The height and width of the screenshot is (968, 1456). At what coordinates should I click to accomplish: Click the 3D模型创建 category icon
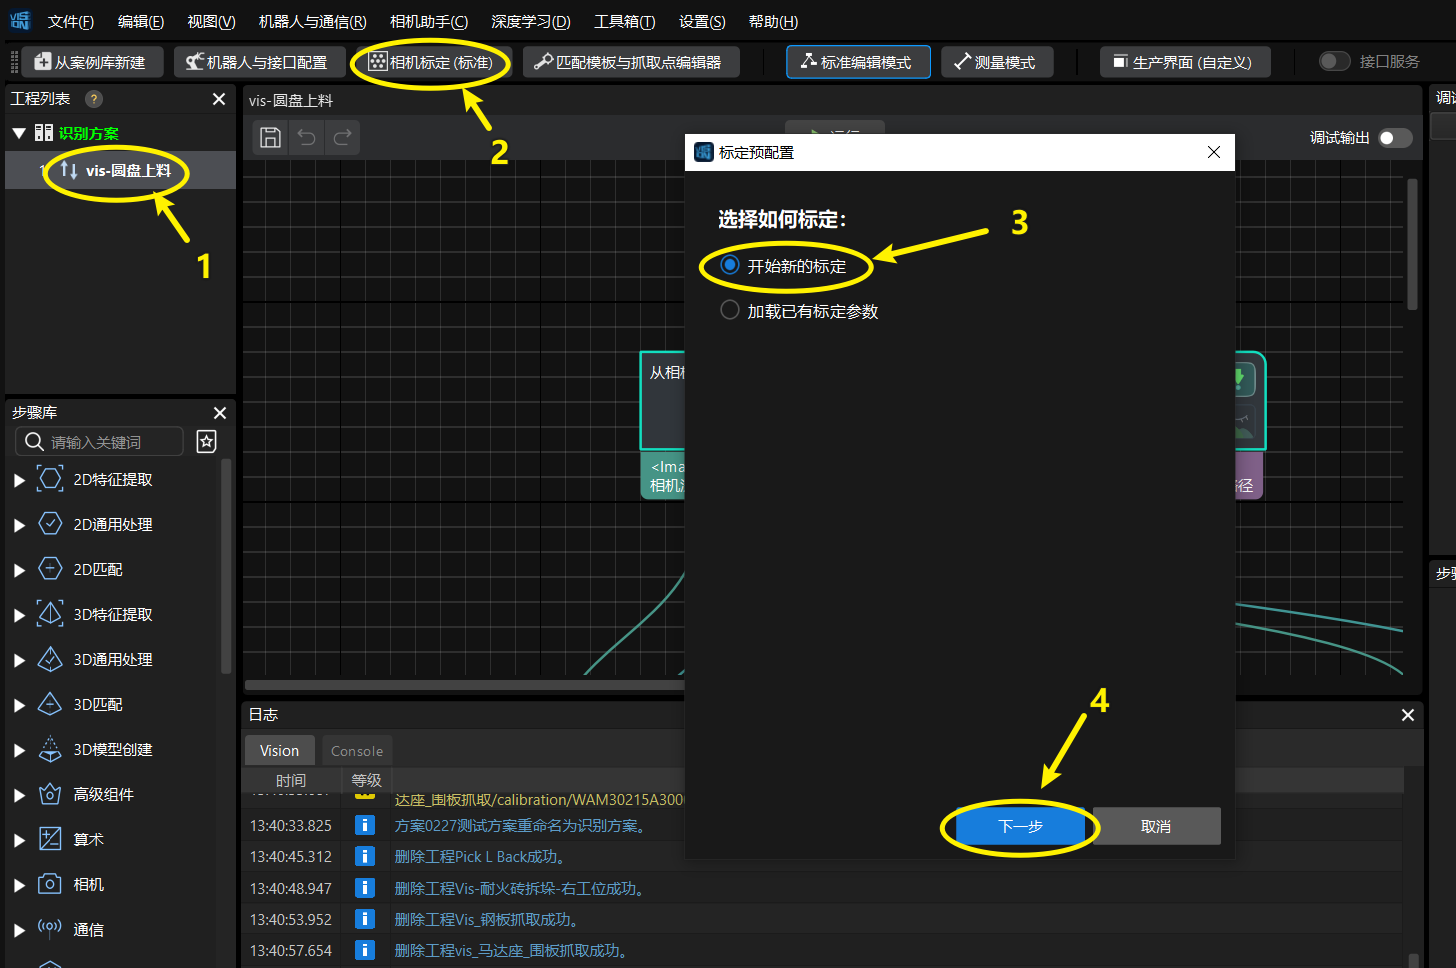coord(50,749)
